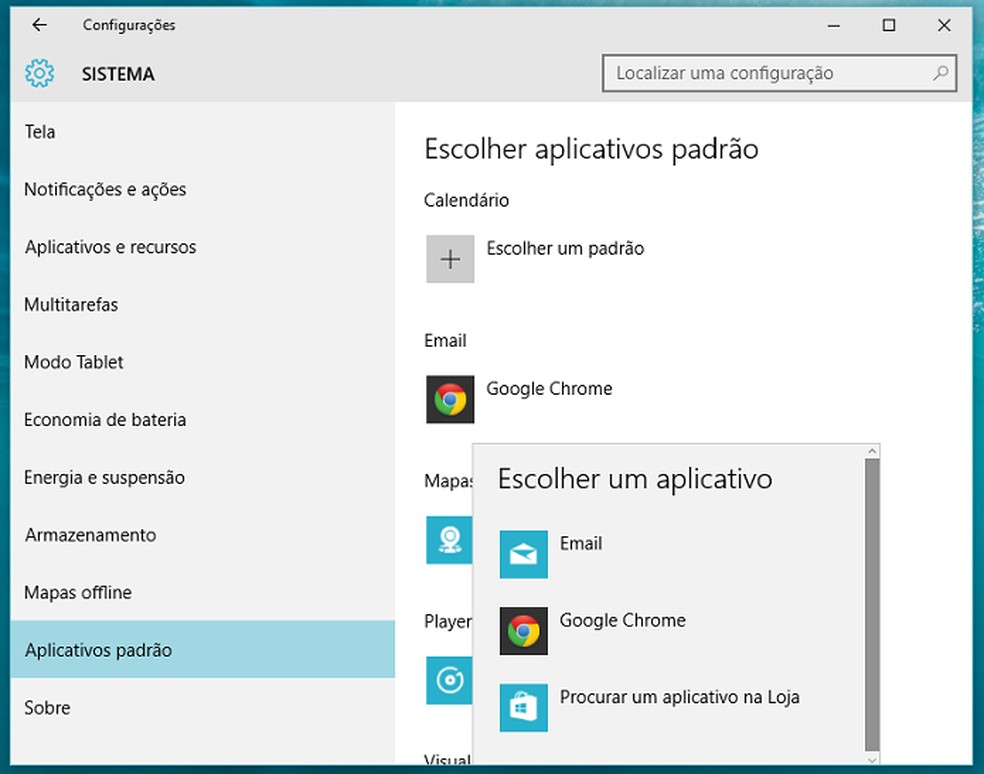Select Modo Tablet in the sidebar

point(73,362)
